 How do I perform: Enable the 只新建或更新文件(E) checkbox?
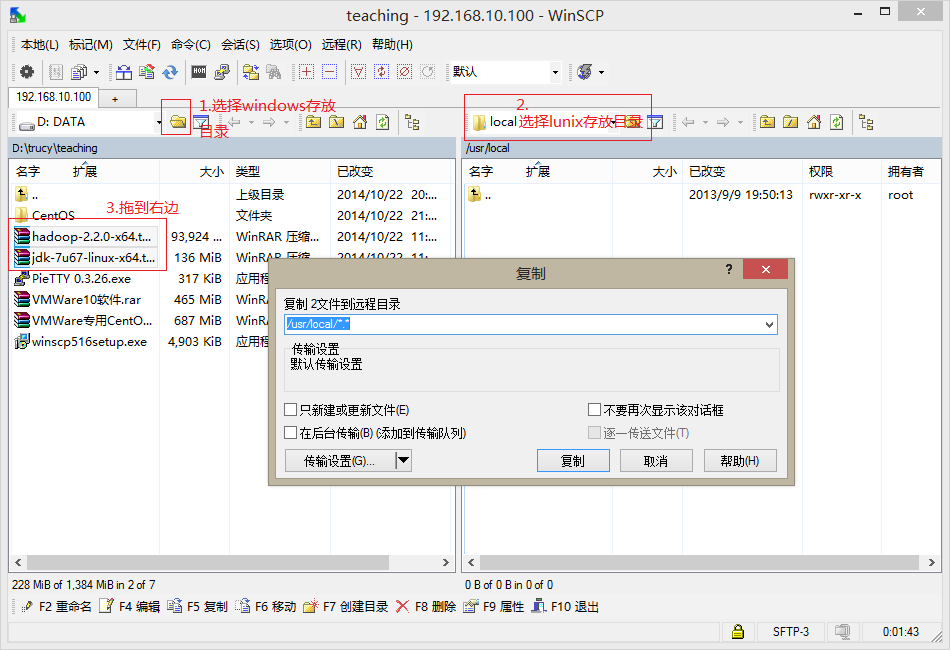click(x=290, y=410)
